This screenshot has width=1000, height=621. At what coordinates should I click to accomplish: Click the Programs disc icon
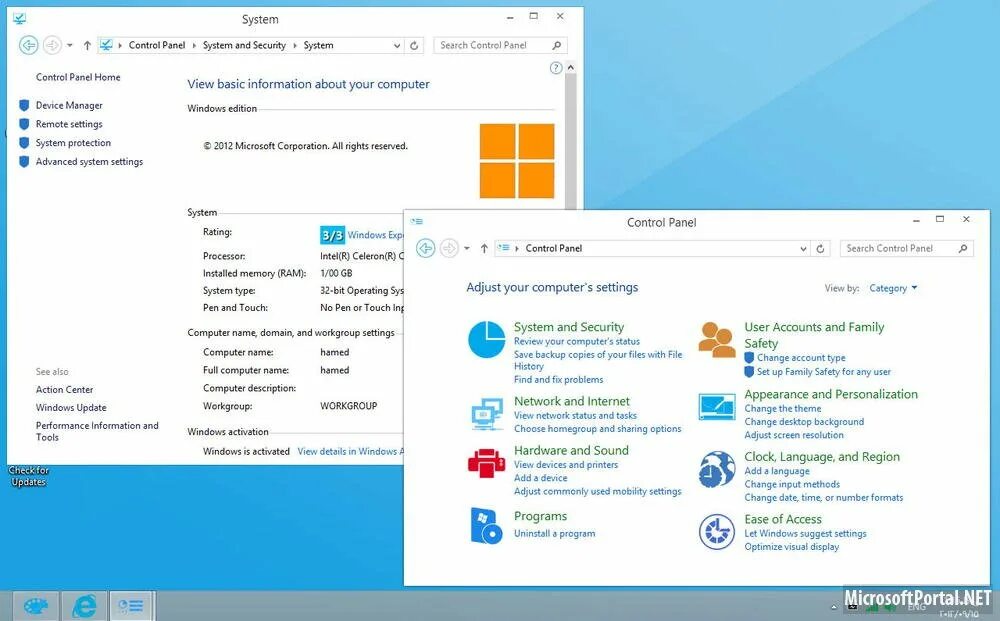pos(487,526)
